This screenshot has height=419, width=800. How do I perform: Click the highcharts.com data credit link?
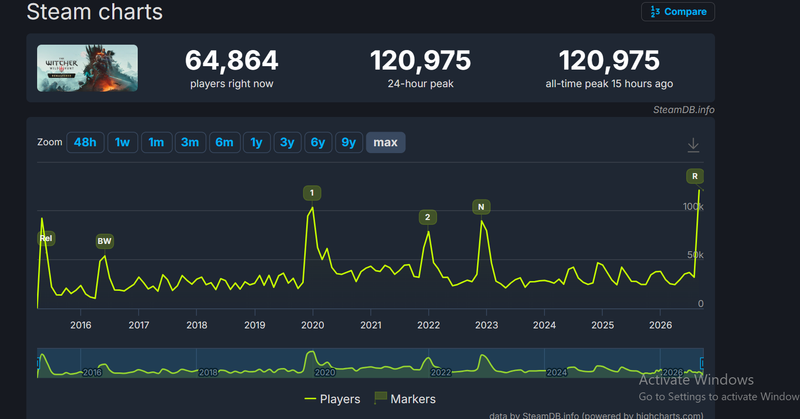(x=596, y=415)
